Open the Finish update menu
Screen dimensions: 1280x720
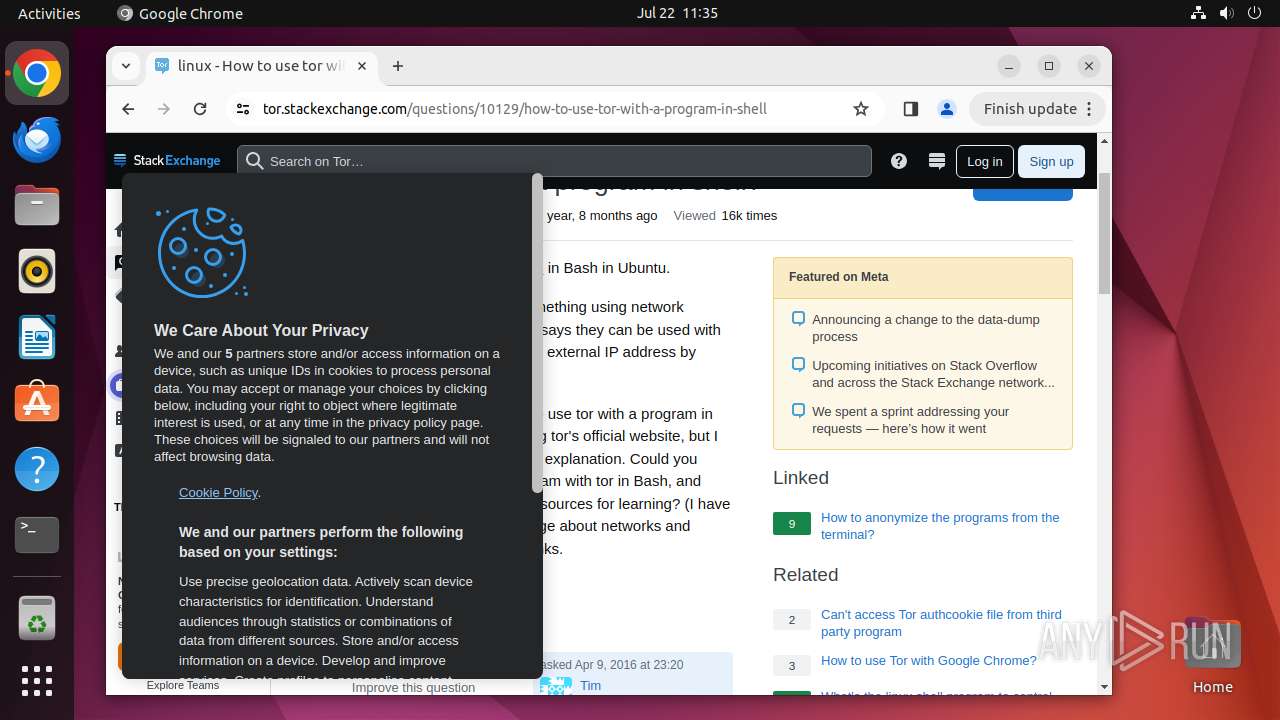(x=1037, y=109)
